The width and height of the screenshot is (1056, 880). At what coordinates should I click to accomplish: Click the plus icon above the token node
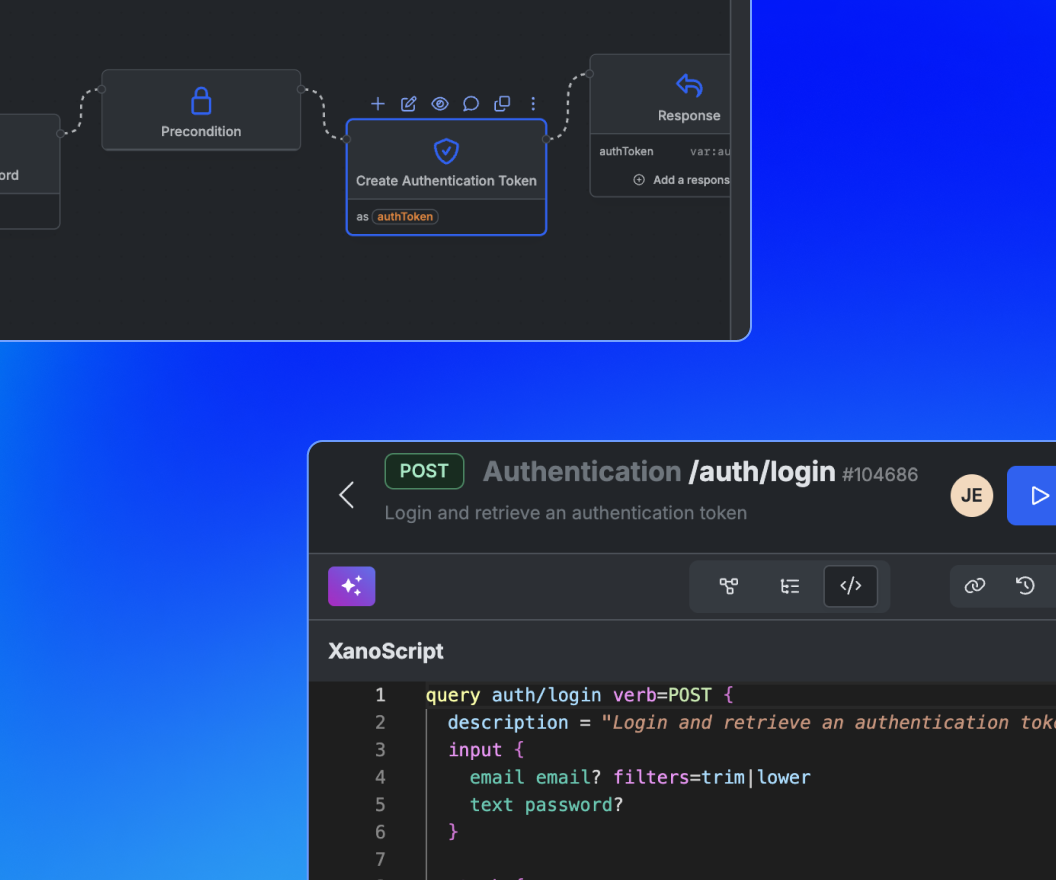[x=378, y=104]
